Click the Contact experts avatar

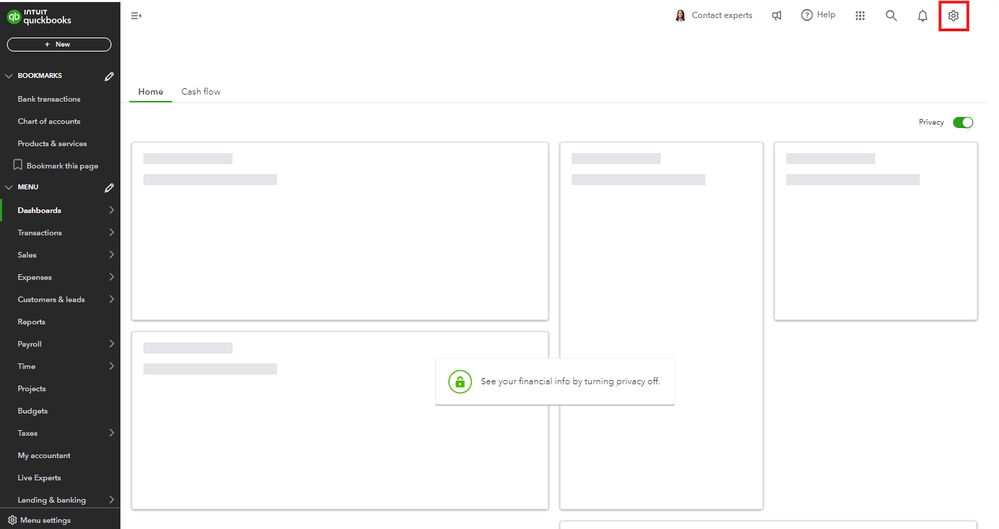(x=680, y=15)
